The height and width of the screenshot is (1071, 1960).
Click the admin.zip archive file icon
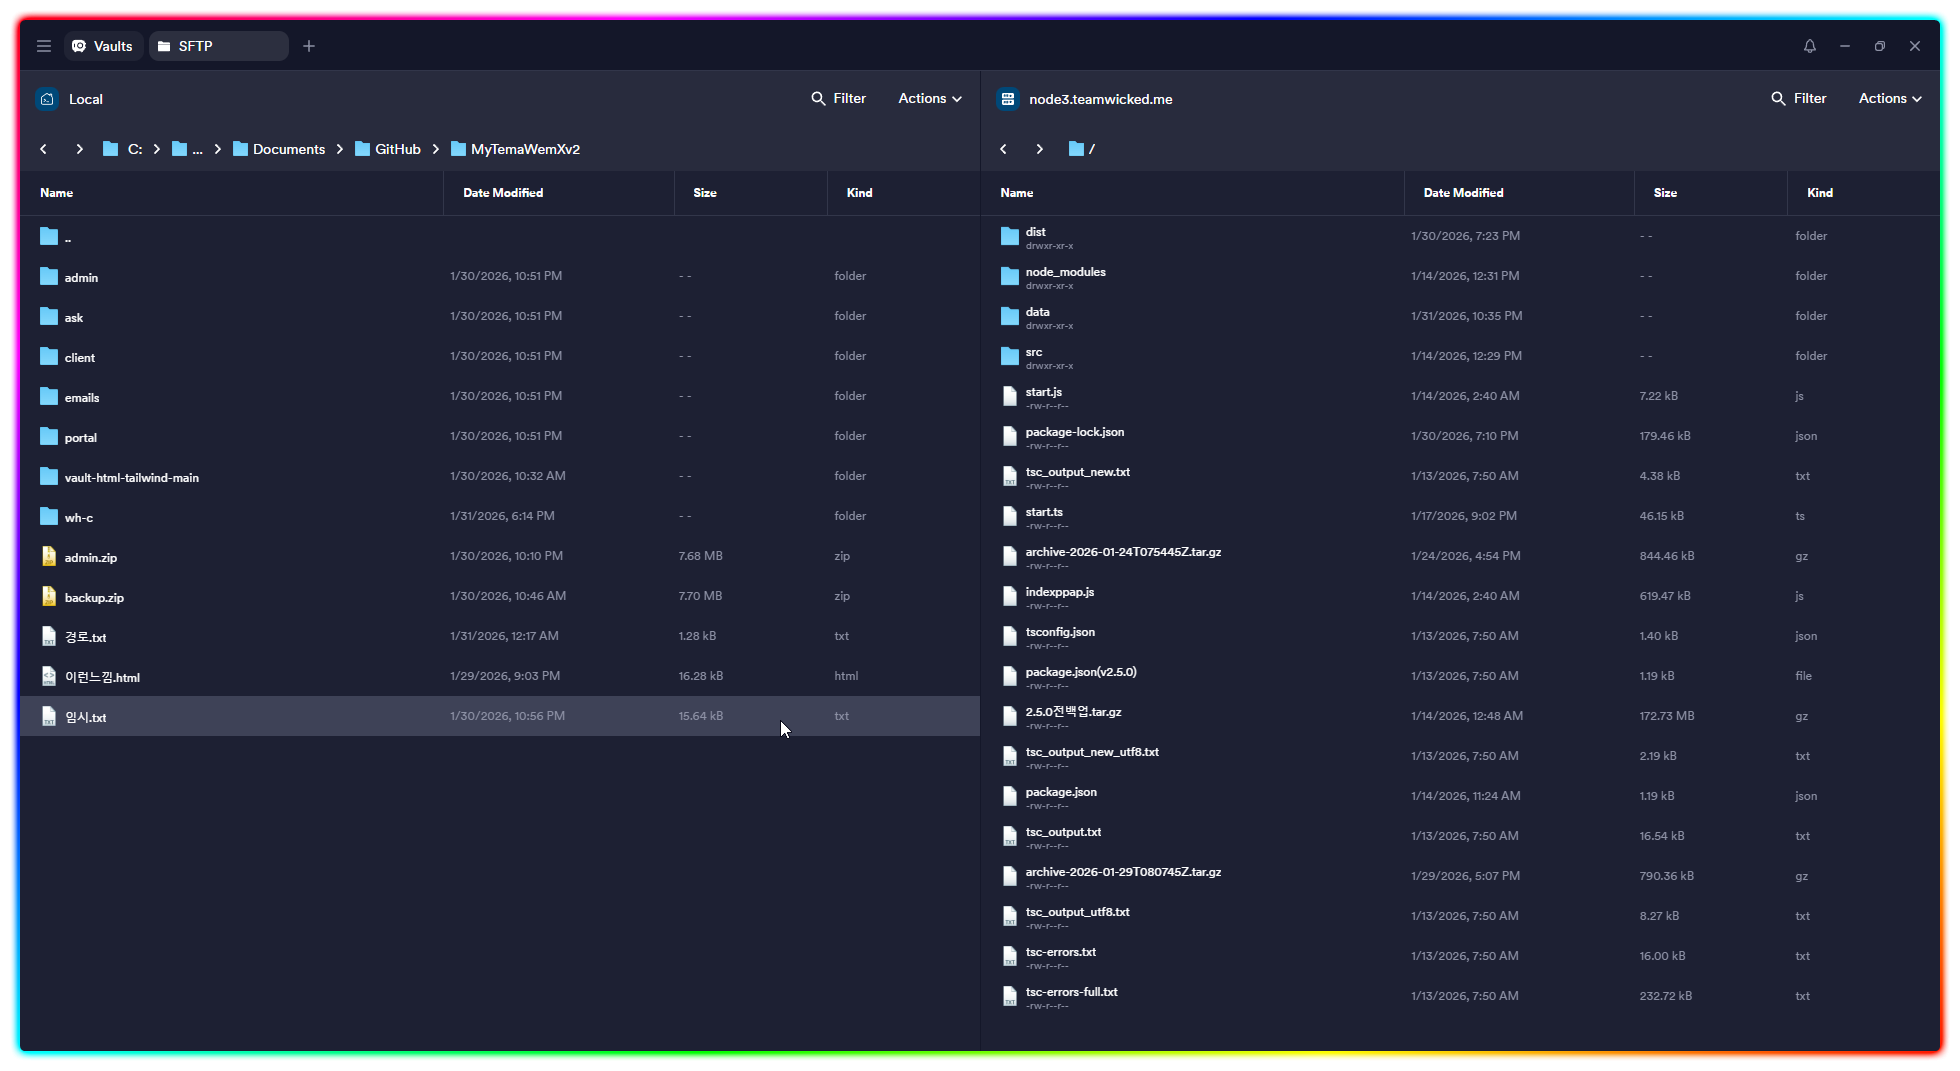click(49, 557)
